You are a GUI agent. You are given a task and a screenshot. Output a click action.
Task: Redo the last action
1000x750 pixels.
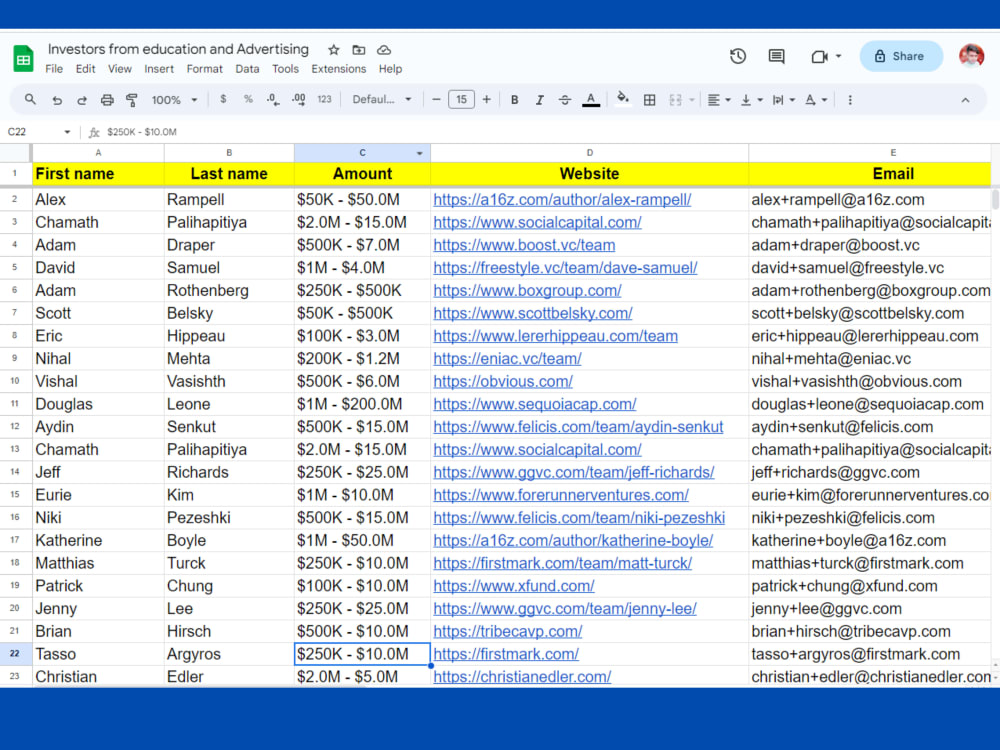(82, 100)
